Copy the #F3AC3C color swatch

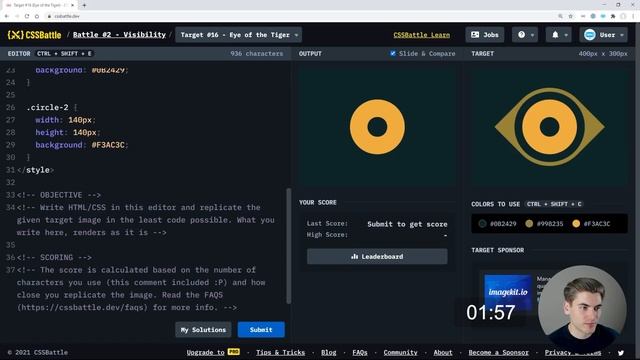[x=591, y=224]
